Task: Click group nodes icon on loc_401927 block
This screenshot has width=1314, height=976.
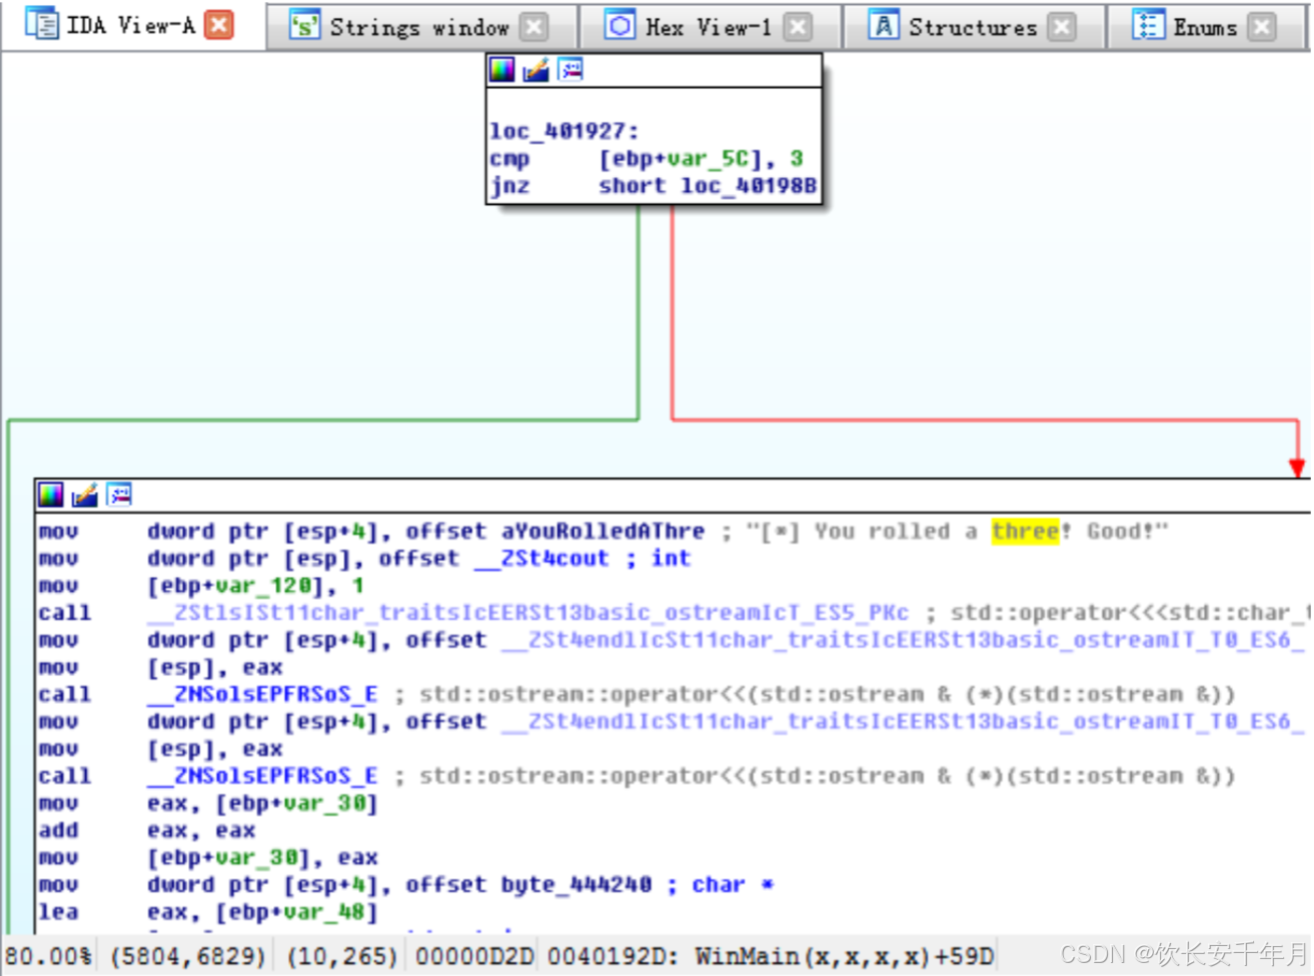Action: click(571, 69)
